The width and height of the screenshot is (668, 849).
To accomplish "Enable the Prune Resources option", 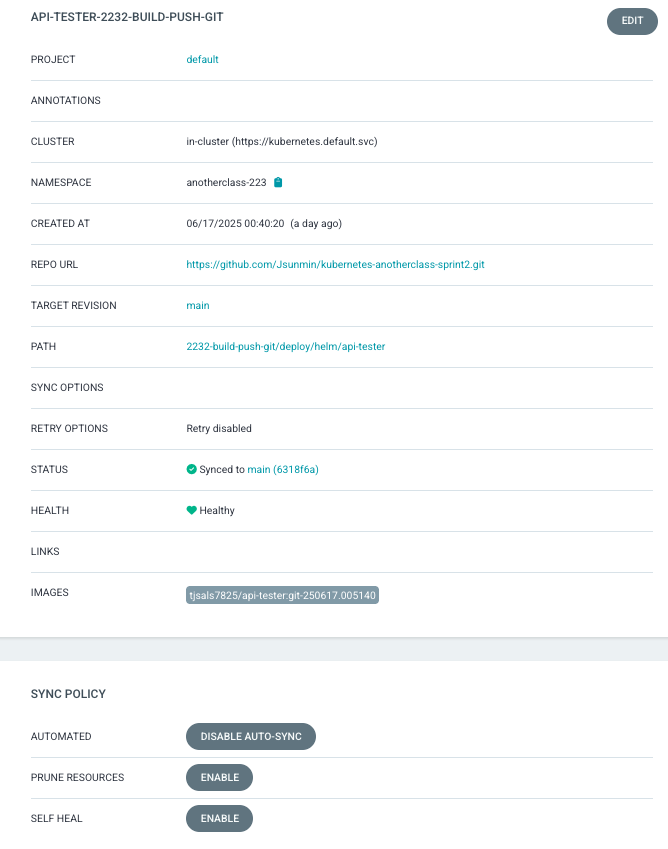I will point(219,778).
